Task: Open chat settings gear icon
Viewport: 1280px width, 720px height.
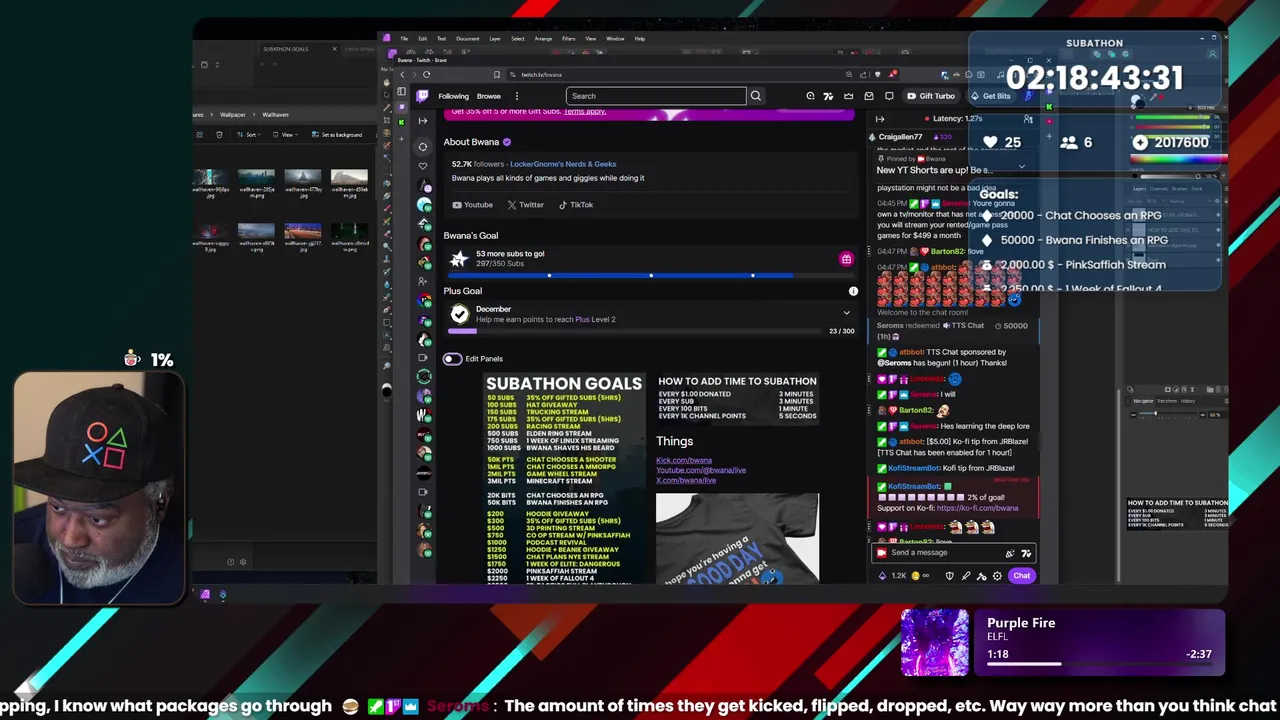Action: [997, 576]
